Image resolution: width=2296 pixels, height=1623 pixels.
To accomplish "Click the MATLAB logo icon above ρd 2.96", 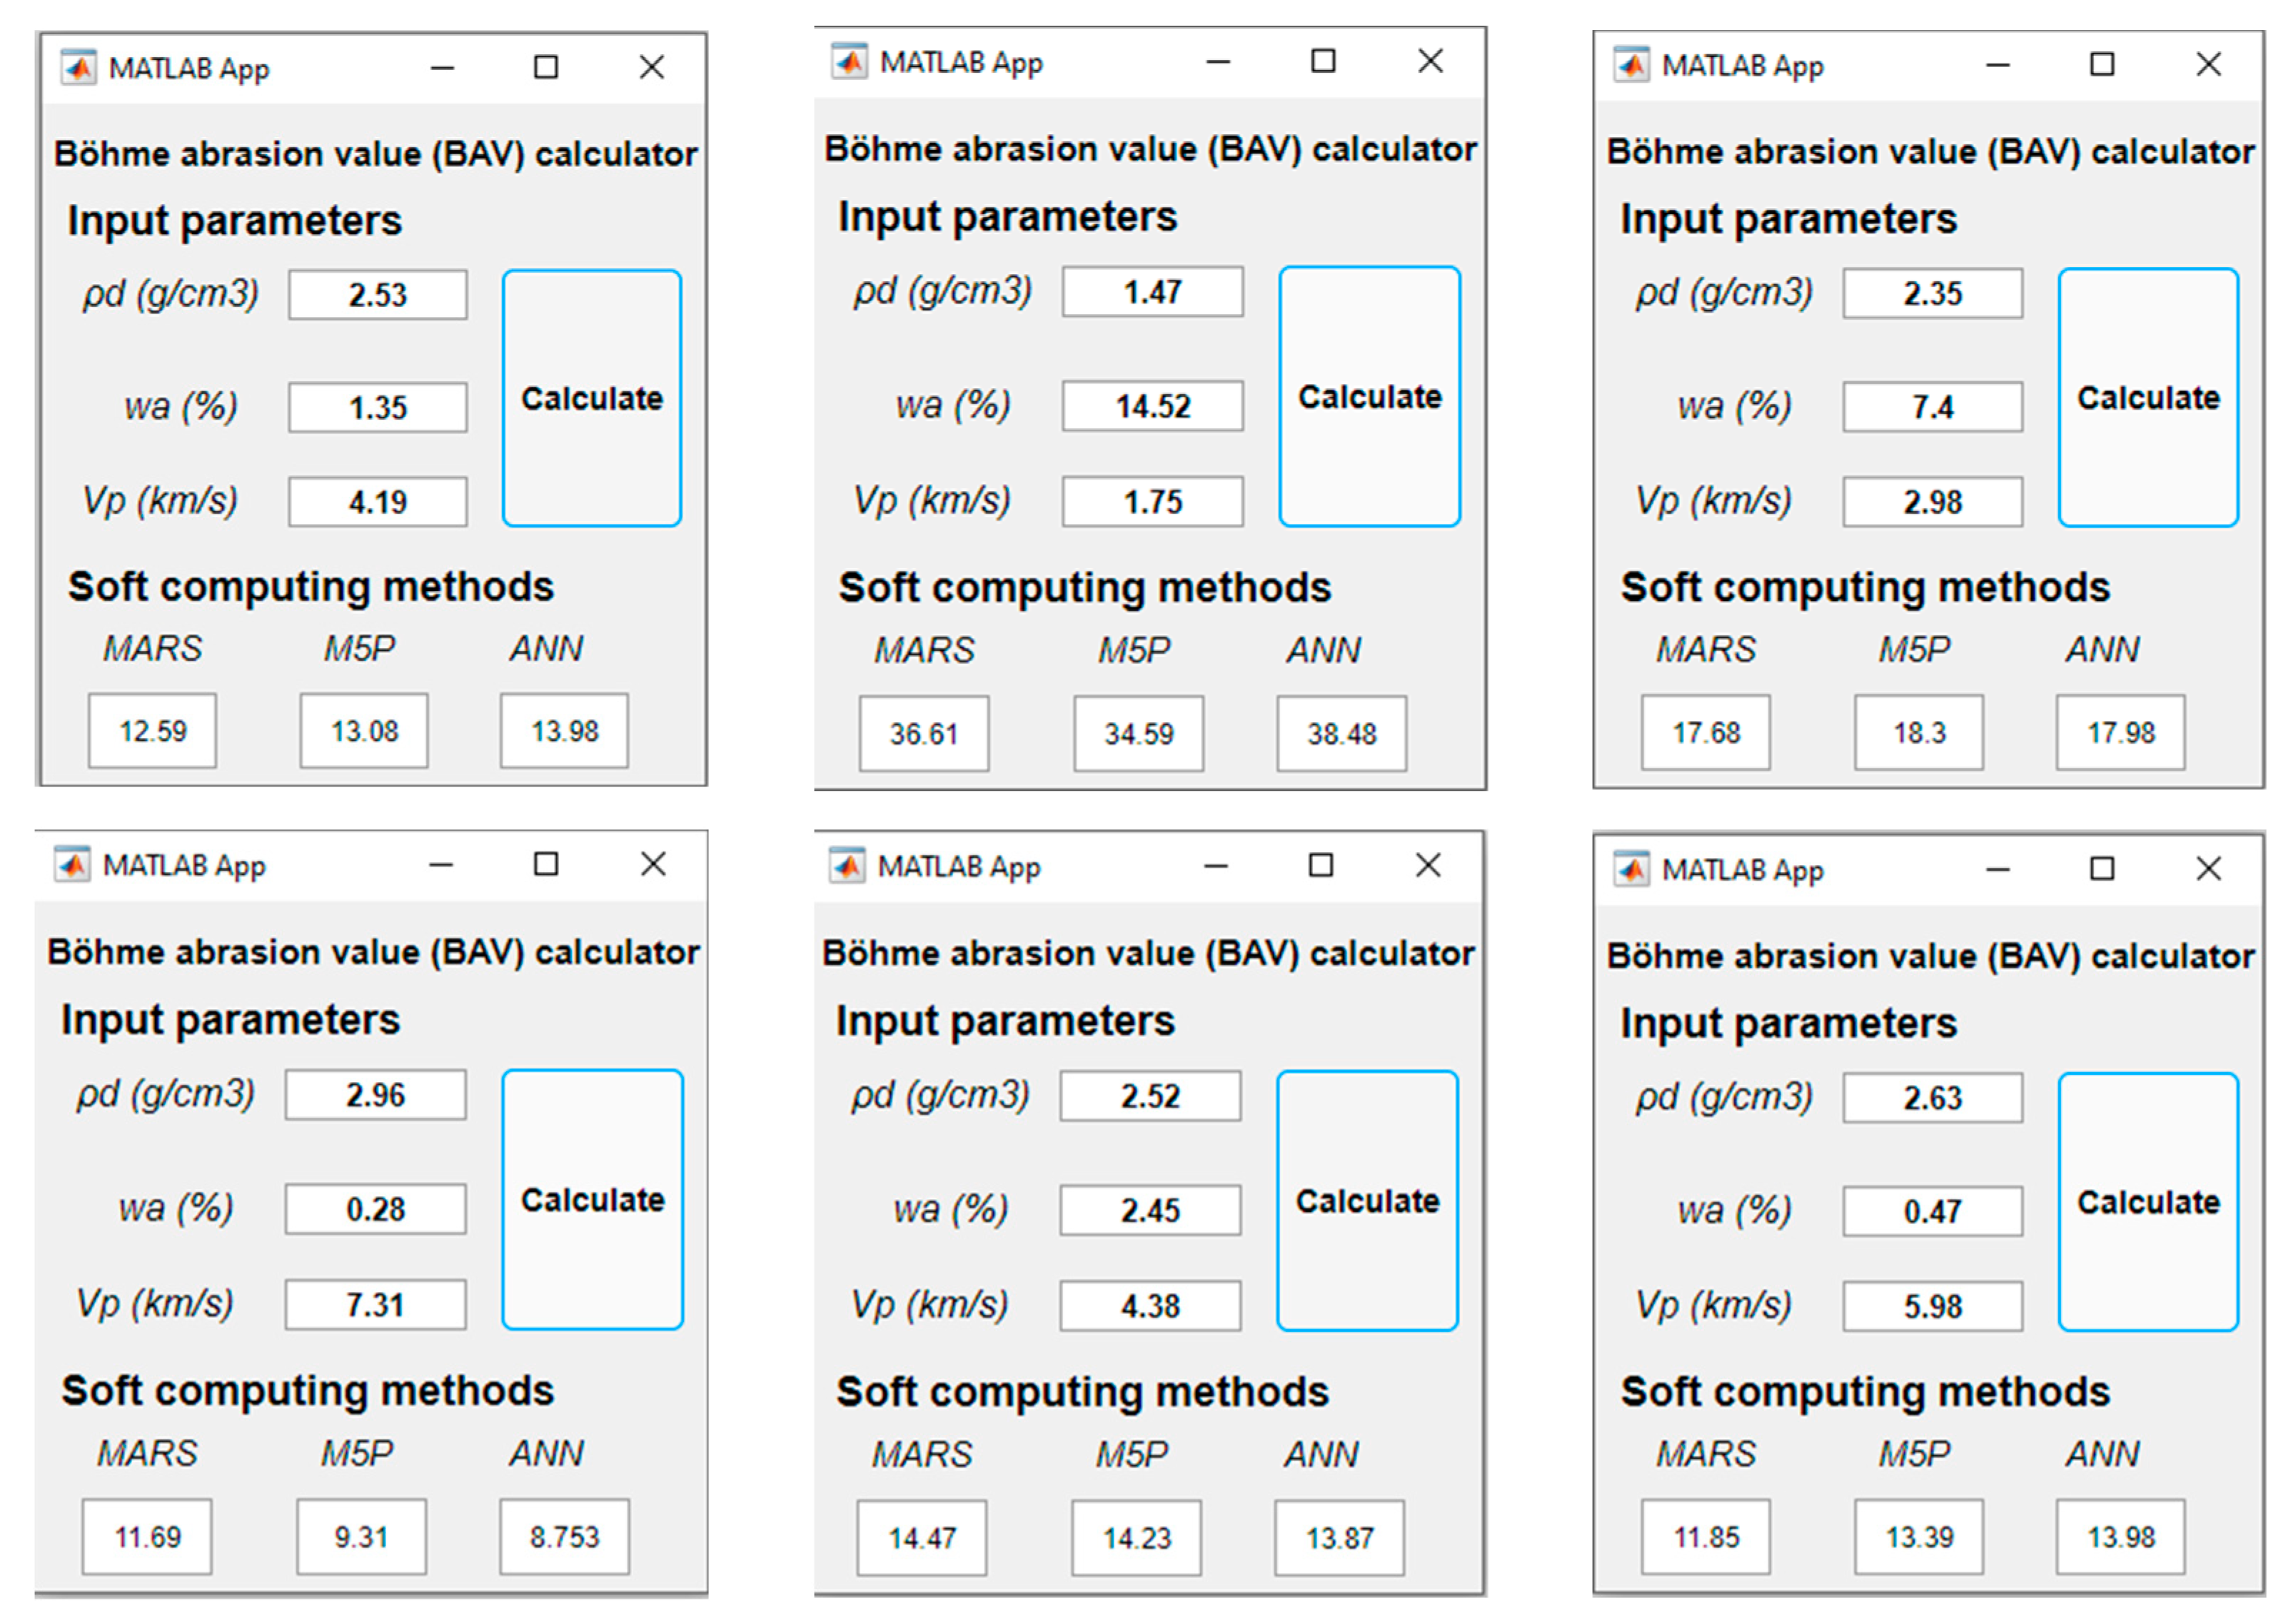I will 72,865.
